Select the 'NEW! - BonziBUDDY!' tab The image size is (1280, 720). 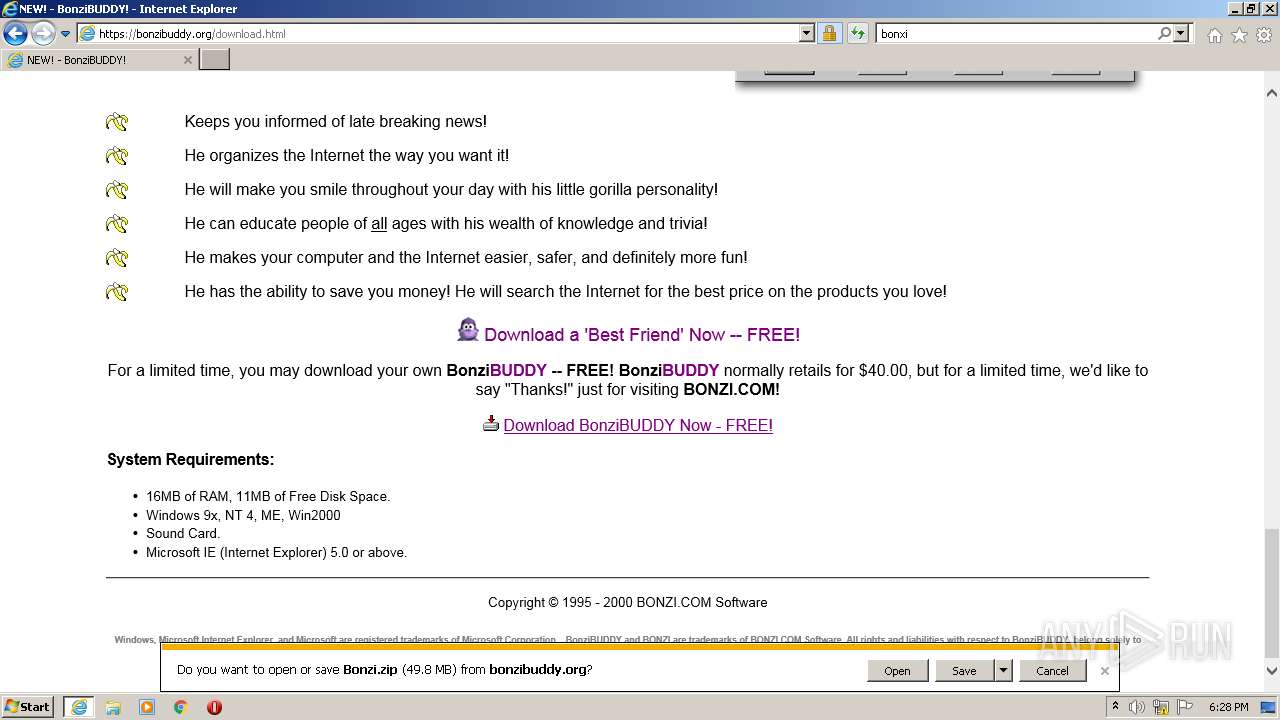(100, 60)
